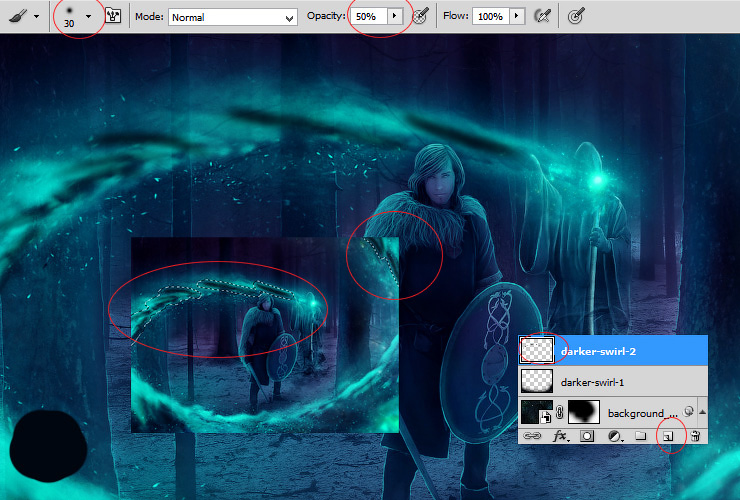The width and height of the screenshot is (740, 500).
Task: Click the Flow 100% input field
Action: pyautogui.click(x=491, y=17)
